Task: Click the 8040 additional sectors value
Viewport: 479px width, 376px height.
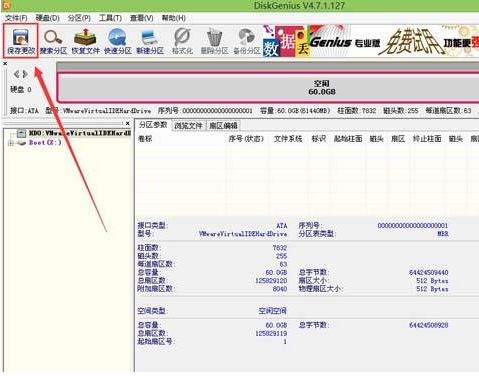Action: click(x=280, y=289)
